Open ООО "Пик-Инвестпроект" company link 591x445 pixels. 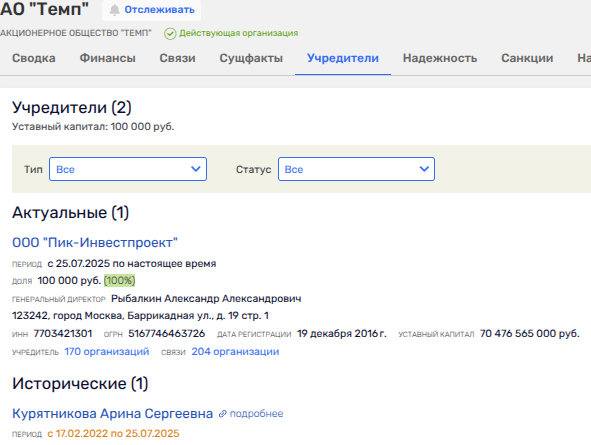(x=95, y=242)
